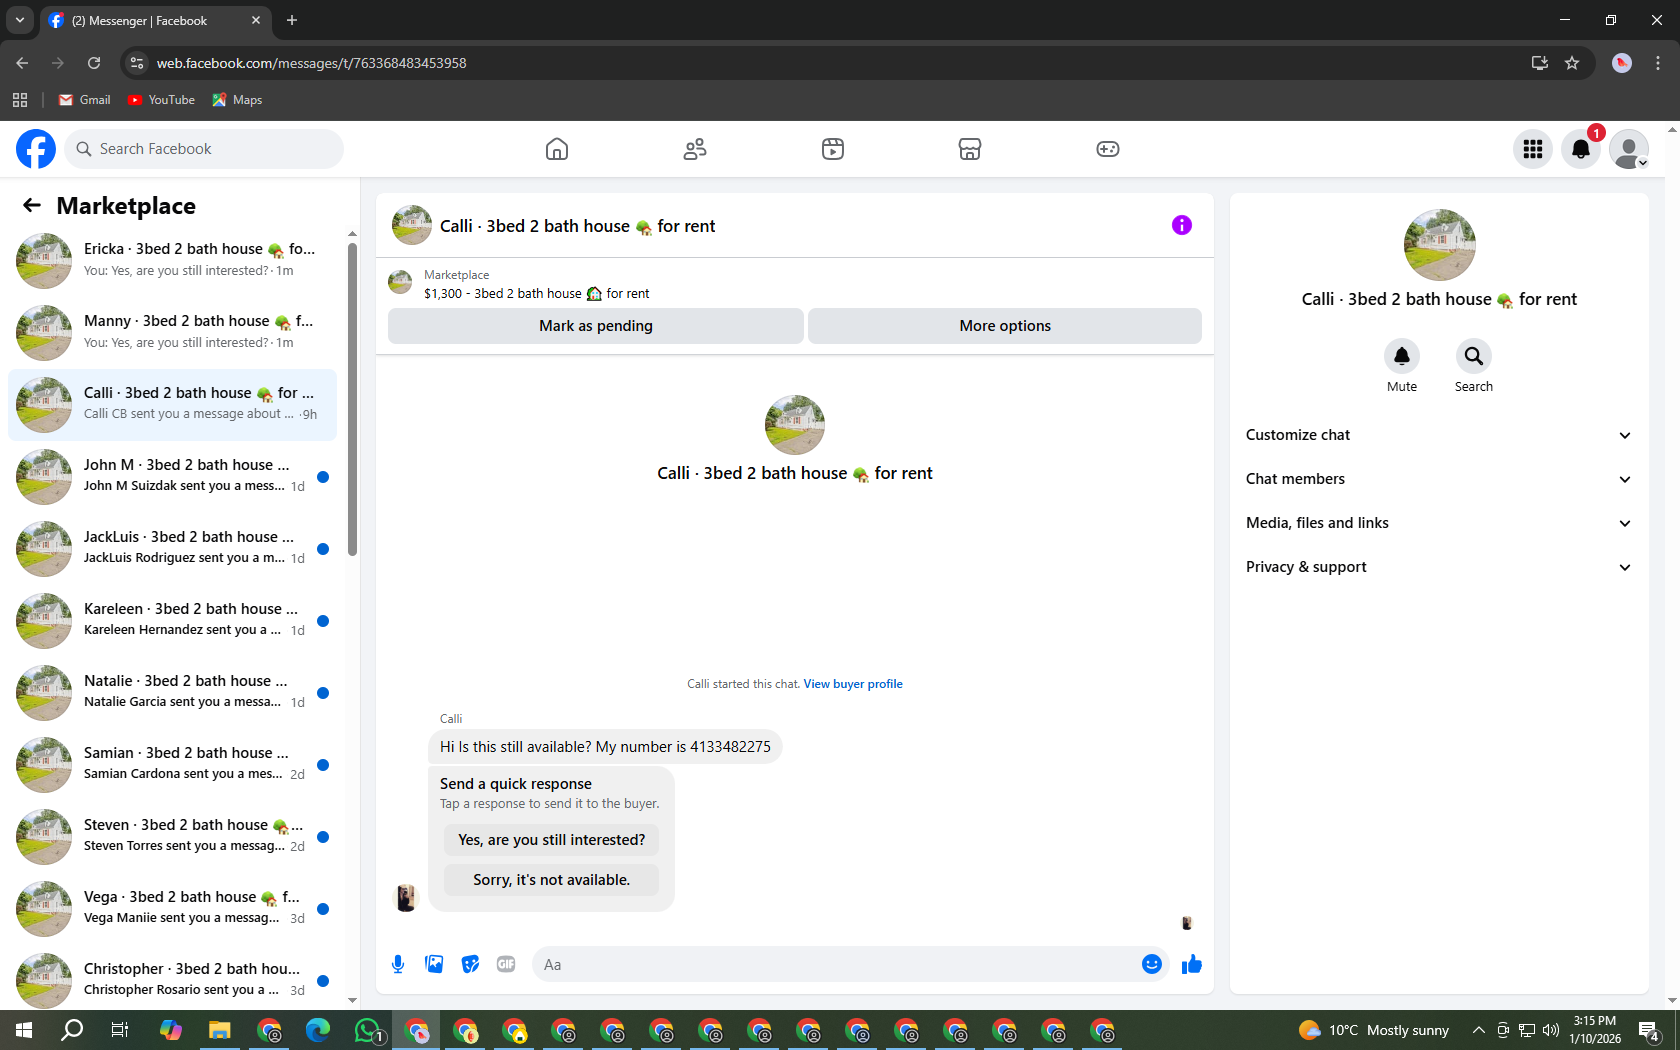Image resolution: width=1680 pixels, height=1050 pixels.
Task: Open Maps bookmark
Action: pyautogui.click(x=237, y=100)
